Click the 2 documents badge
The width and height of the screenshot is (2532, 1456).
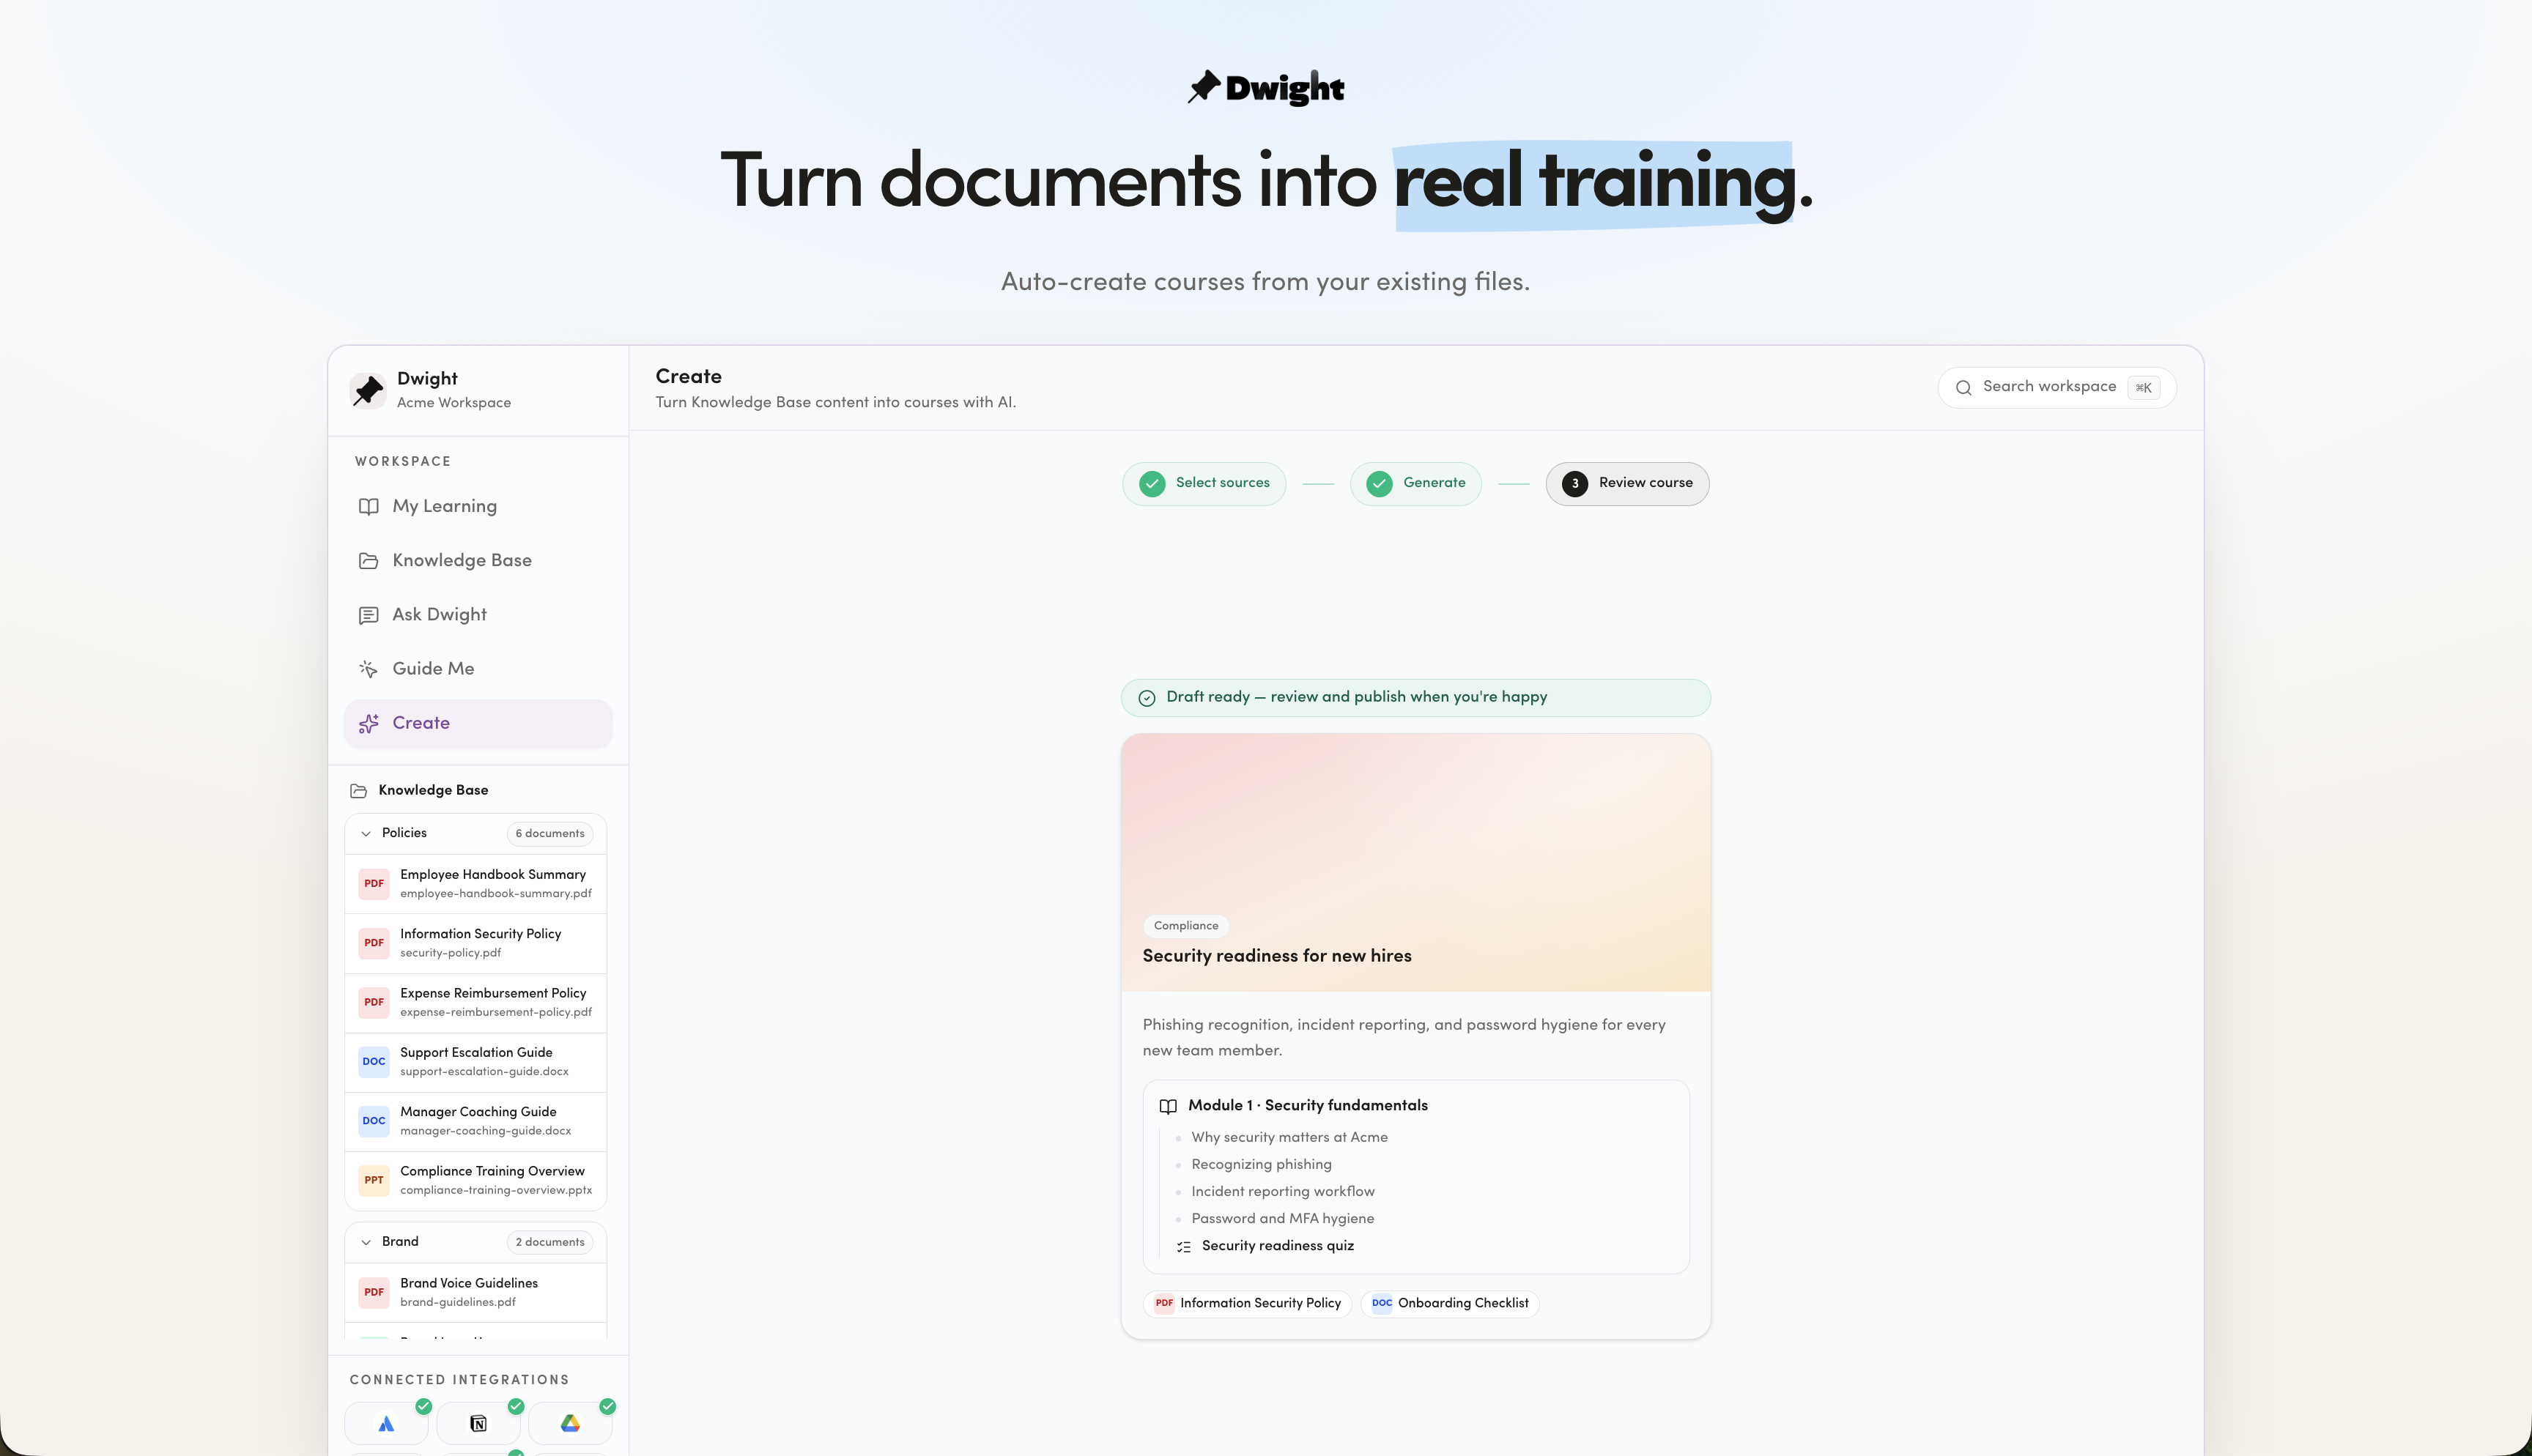pyautogui.click(x=550, y=1242)
